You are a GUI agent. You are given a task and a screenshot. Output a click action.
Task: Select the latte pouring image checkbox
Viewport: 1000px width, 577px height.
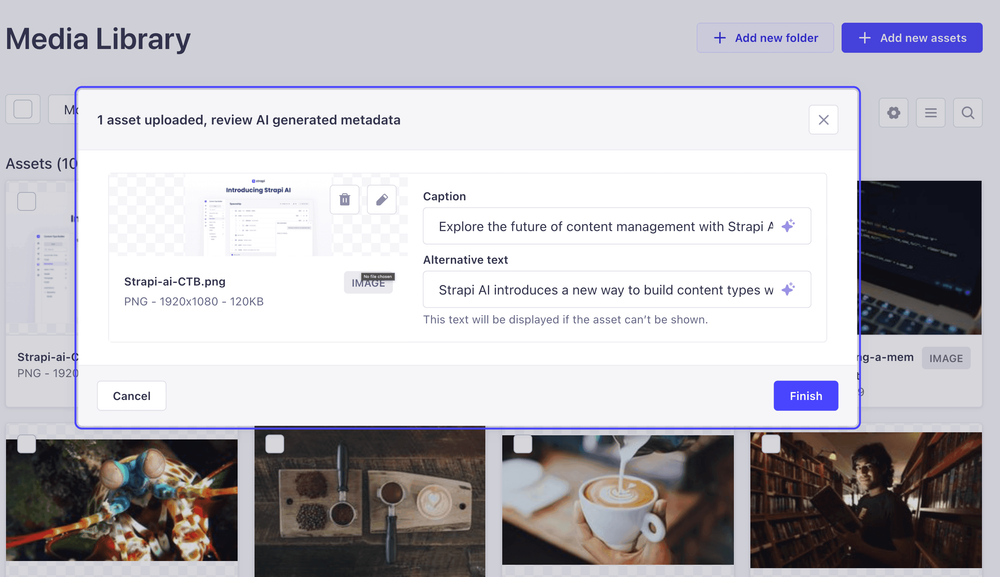[522, 444]
